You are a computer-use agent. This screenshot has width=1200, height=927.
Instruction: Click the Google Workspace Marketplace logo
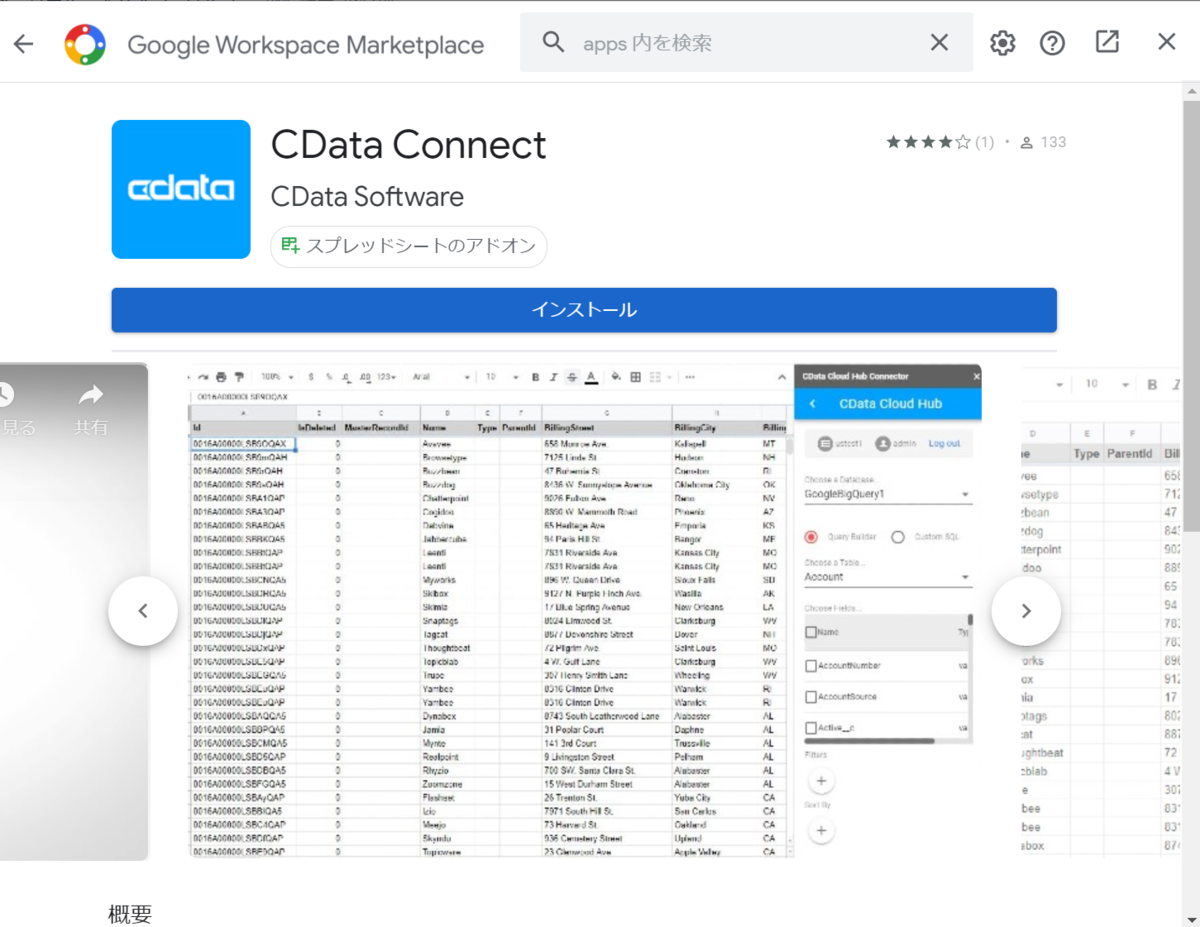tap(85, 44)
